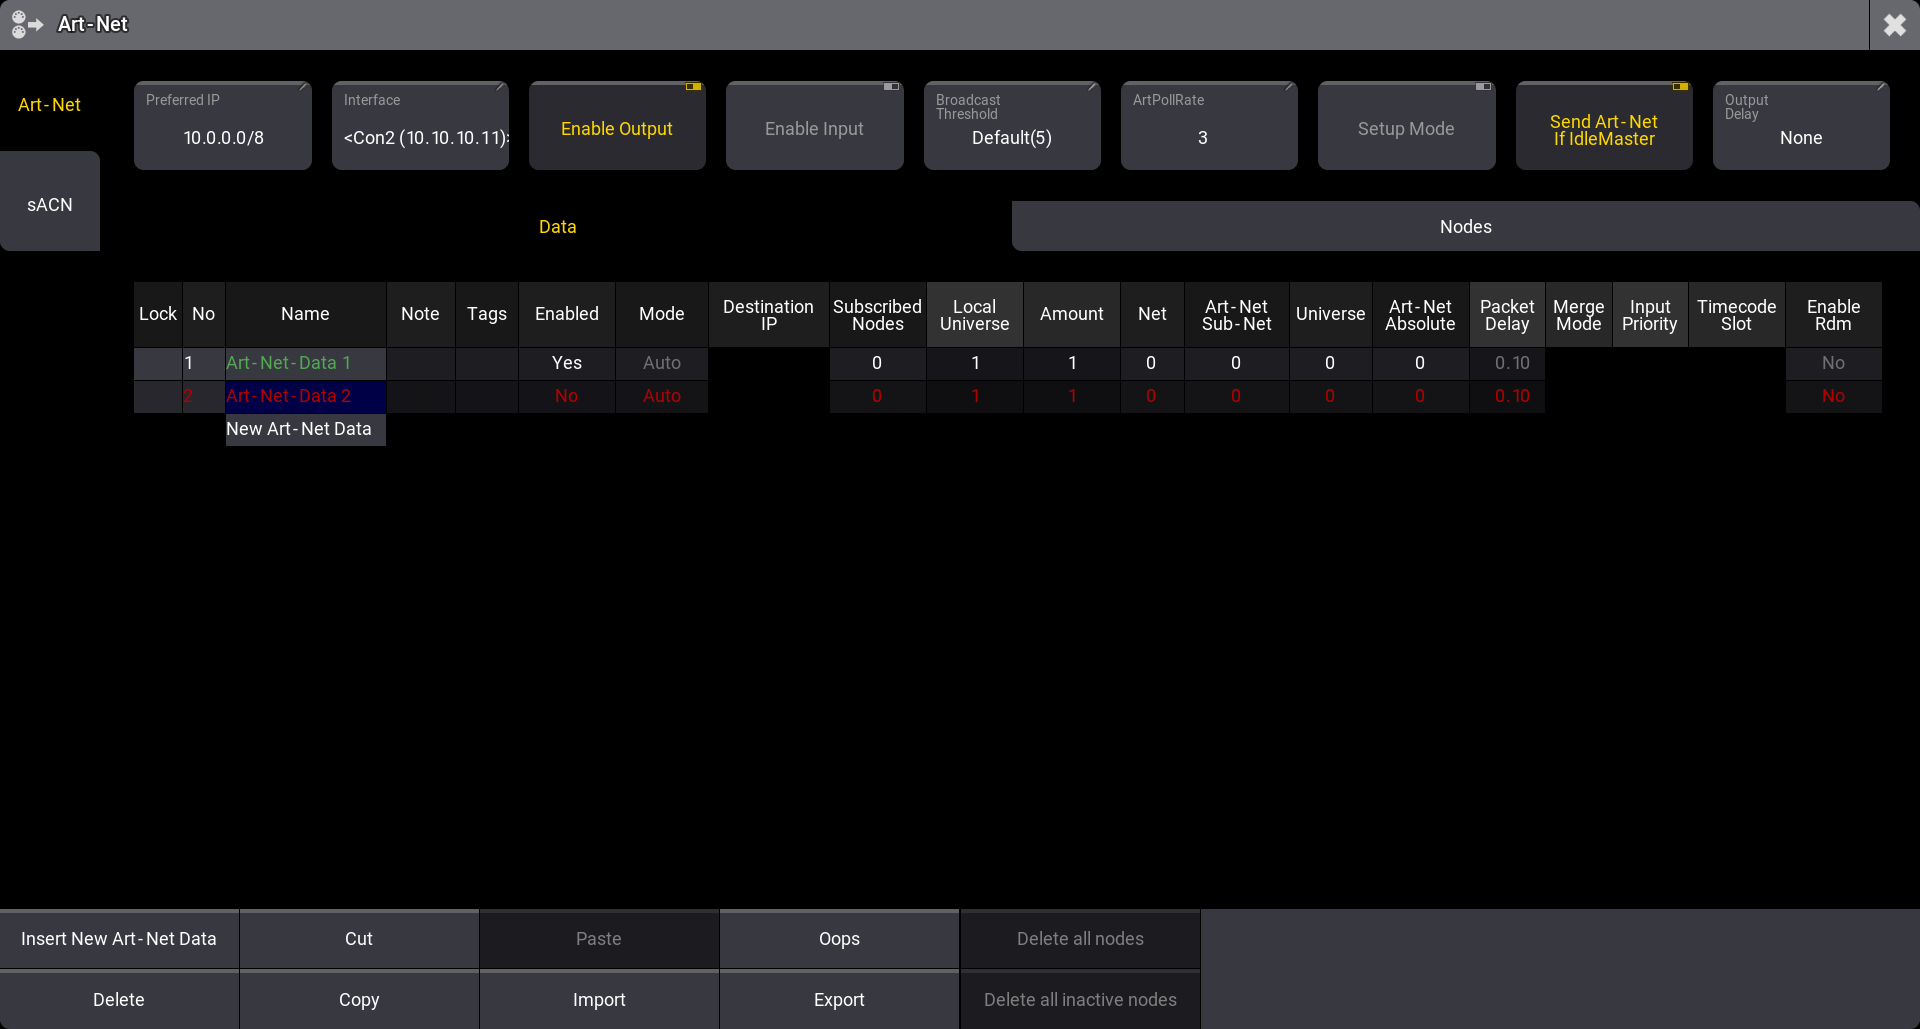Toggle Enable Input

click(x=814, y=127)
